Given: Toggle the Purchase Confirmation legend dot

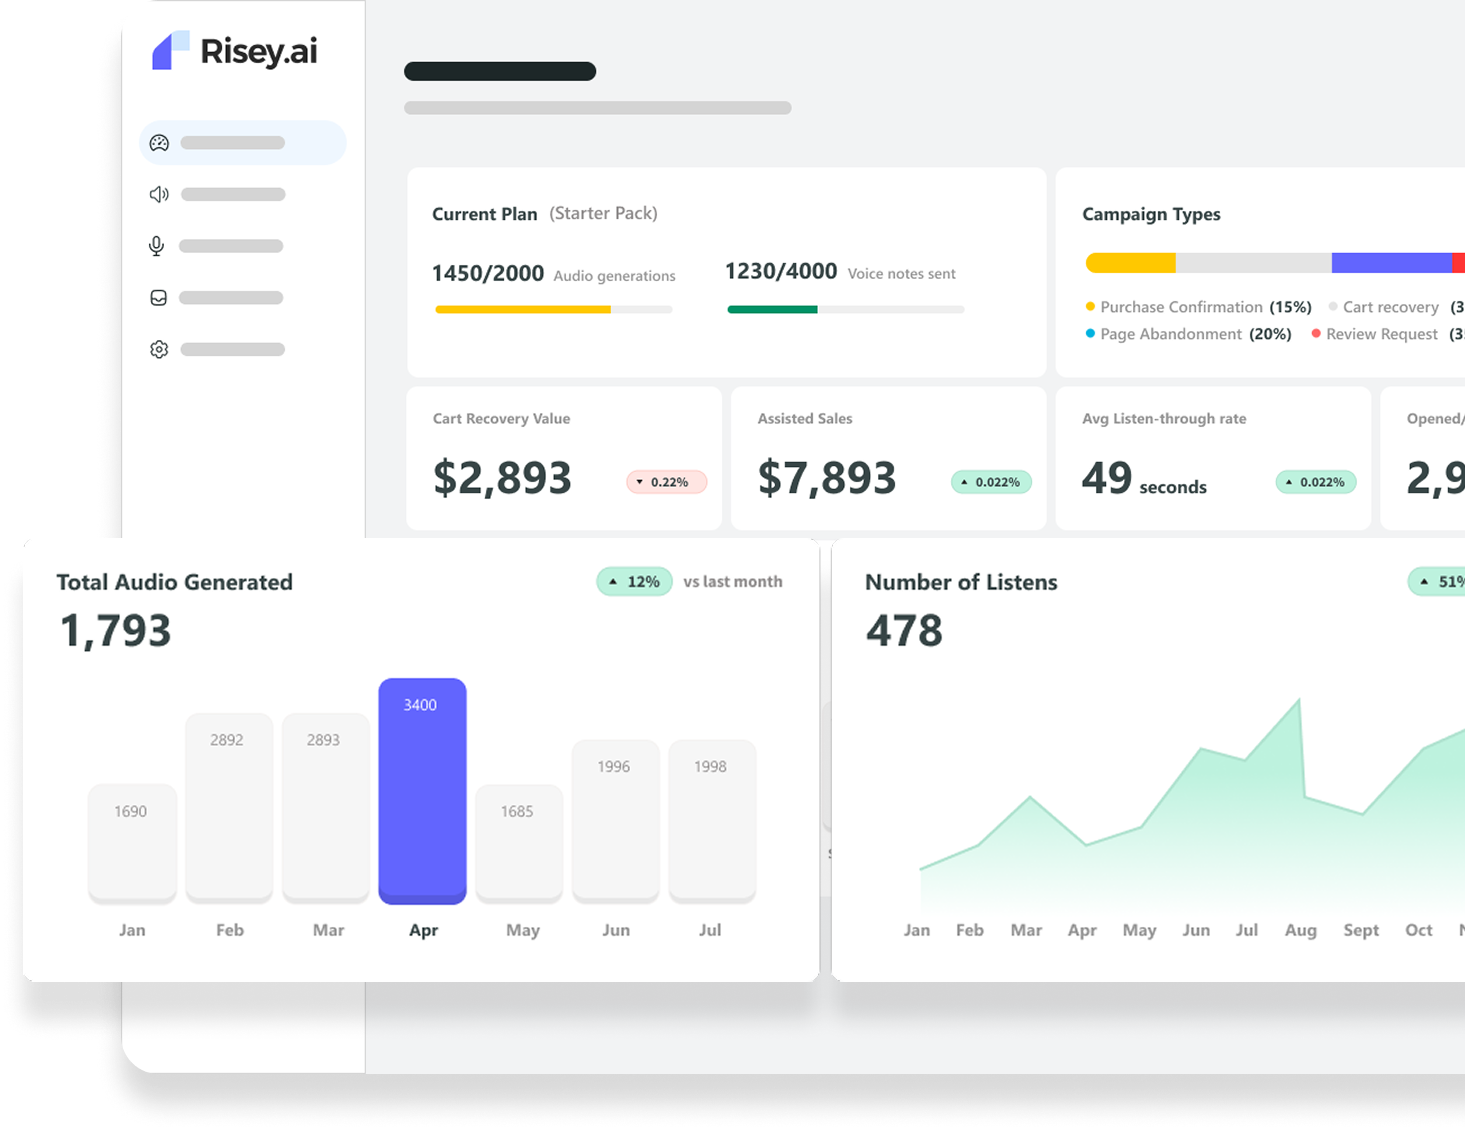Looking at the screenshot, I should [1089, 307].
